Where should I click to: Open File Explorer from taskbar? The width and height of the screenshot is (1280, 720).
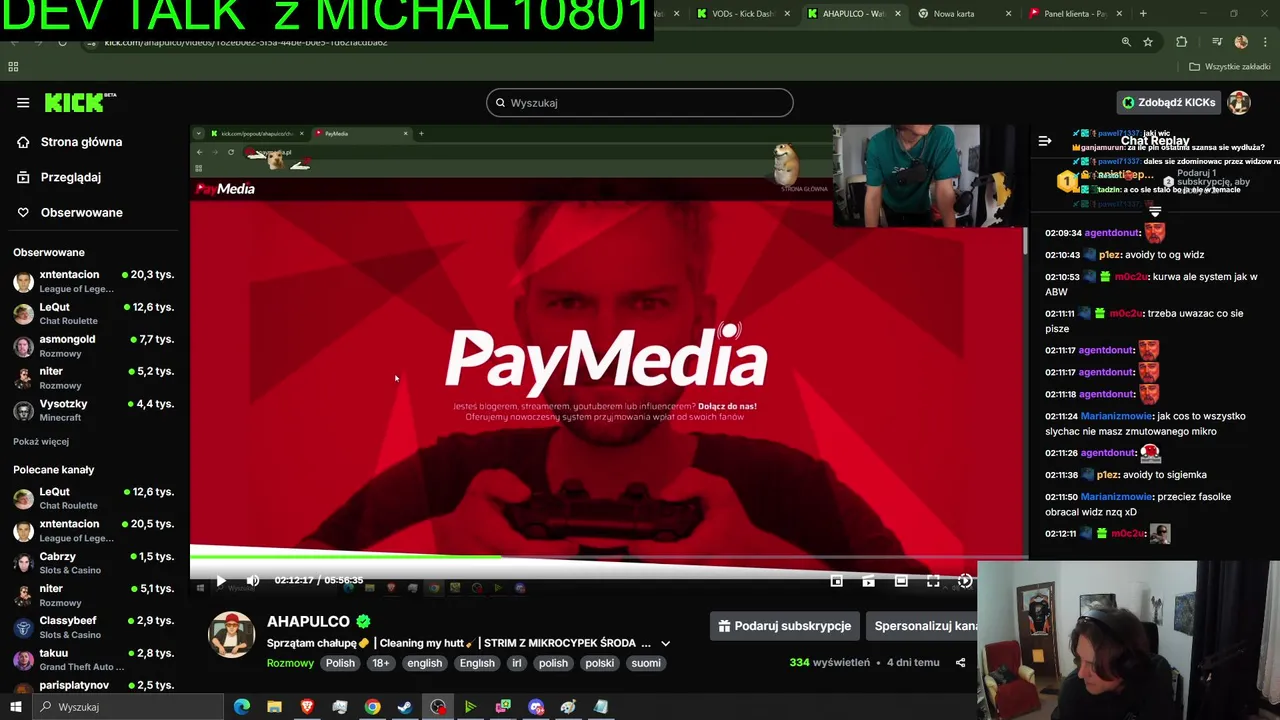click(274, 707)
